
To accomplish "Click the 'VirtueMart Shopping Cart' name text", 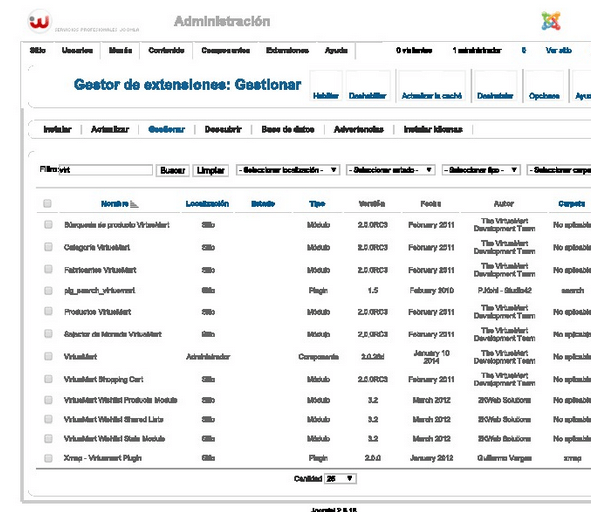I will point(104,379).
